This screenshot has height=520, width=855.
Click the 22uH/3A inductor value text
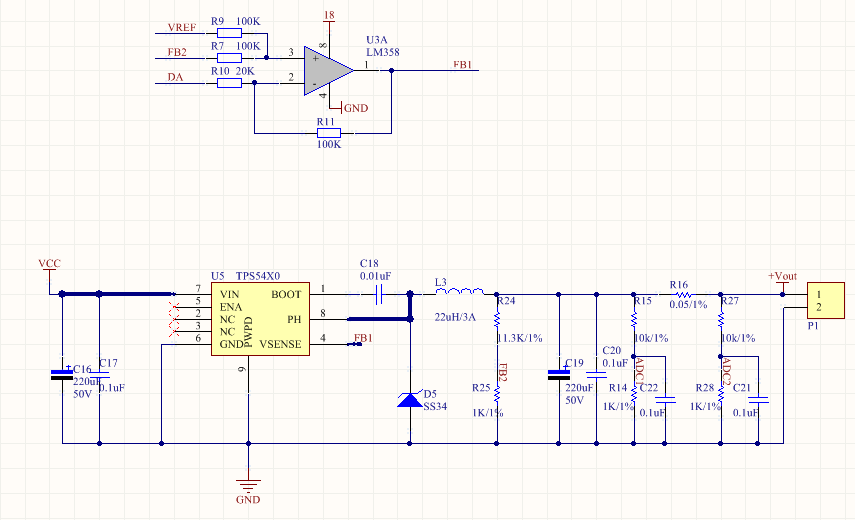point(455,317)
